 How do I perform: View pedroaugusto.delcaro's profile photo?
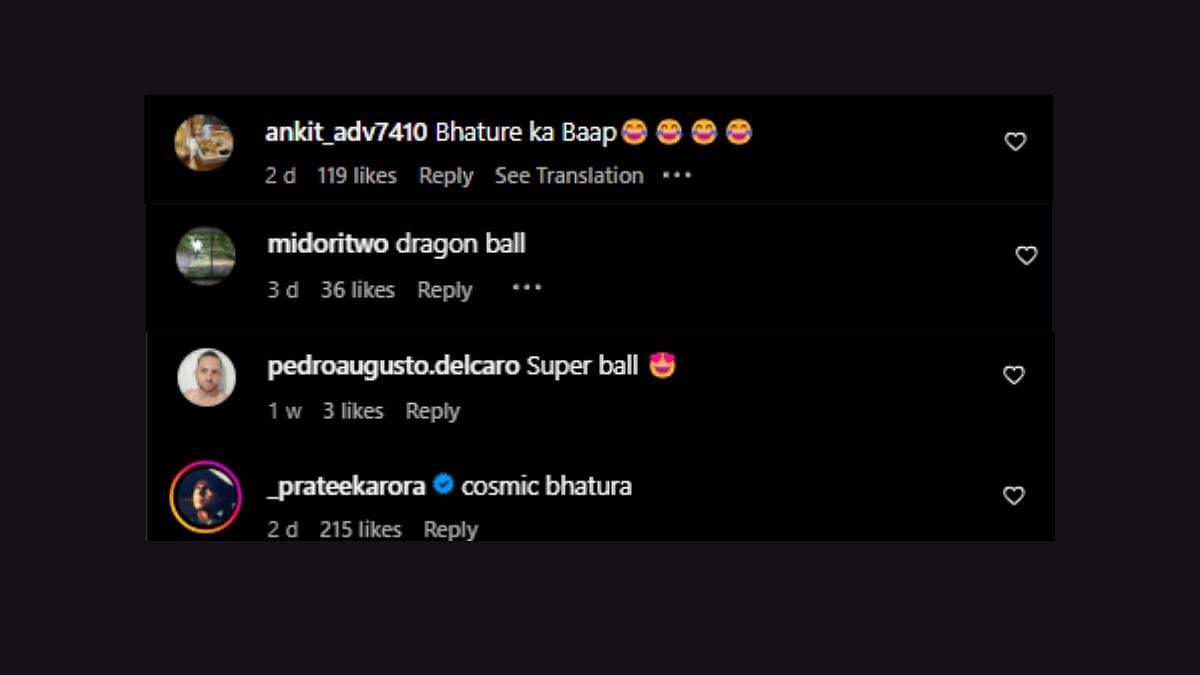coord(207,377)
